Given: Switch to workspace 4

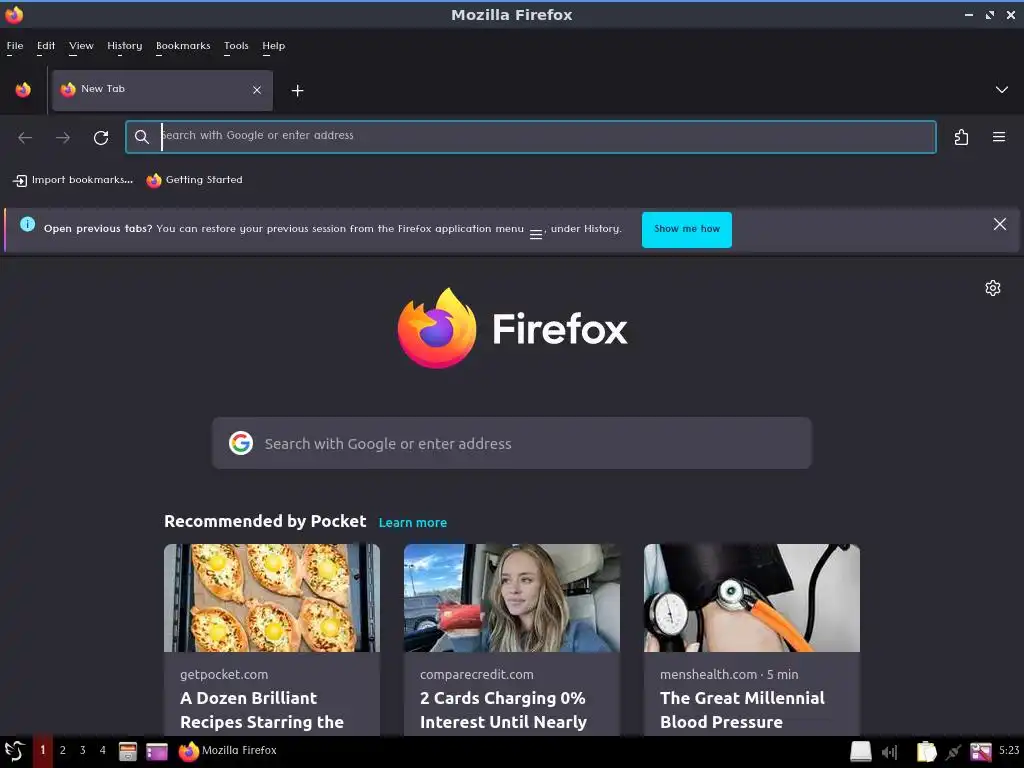Looking at the screenshot, I should pos(103,750).
